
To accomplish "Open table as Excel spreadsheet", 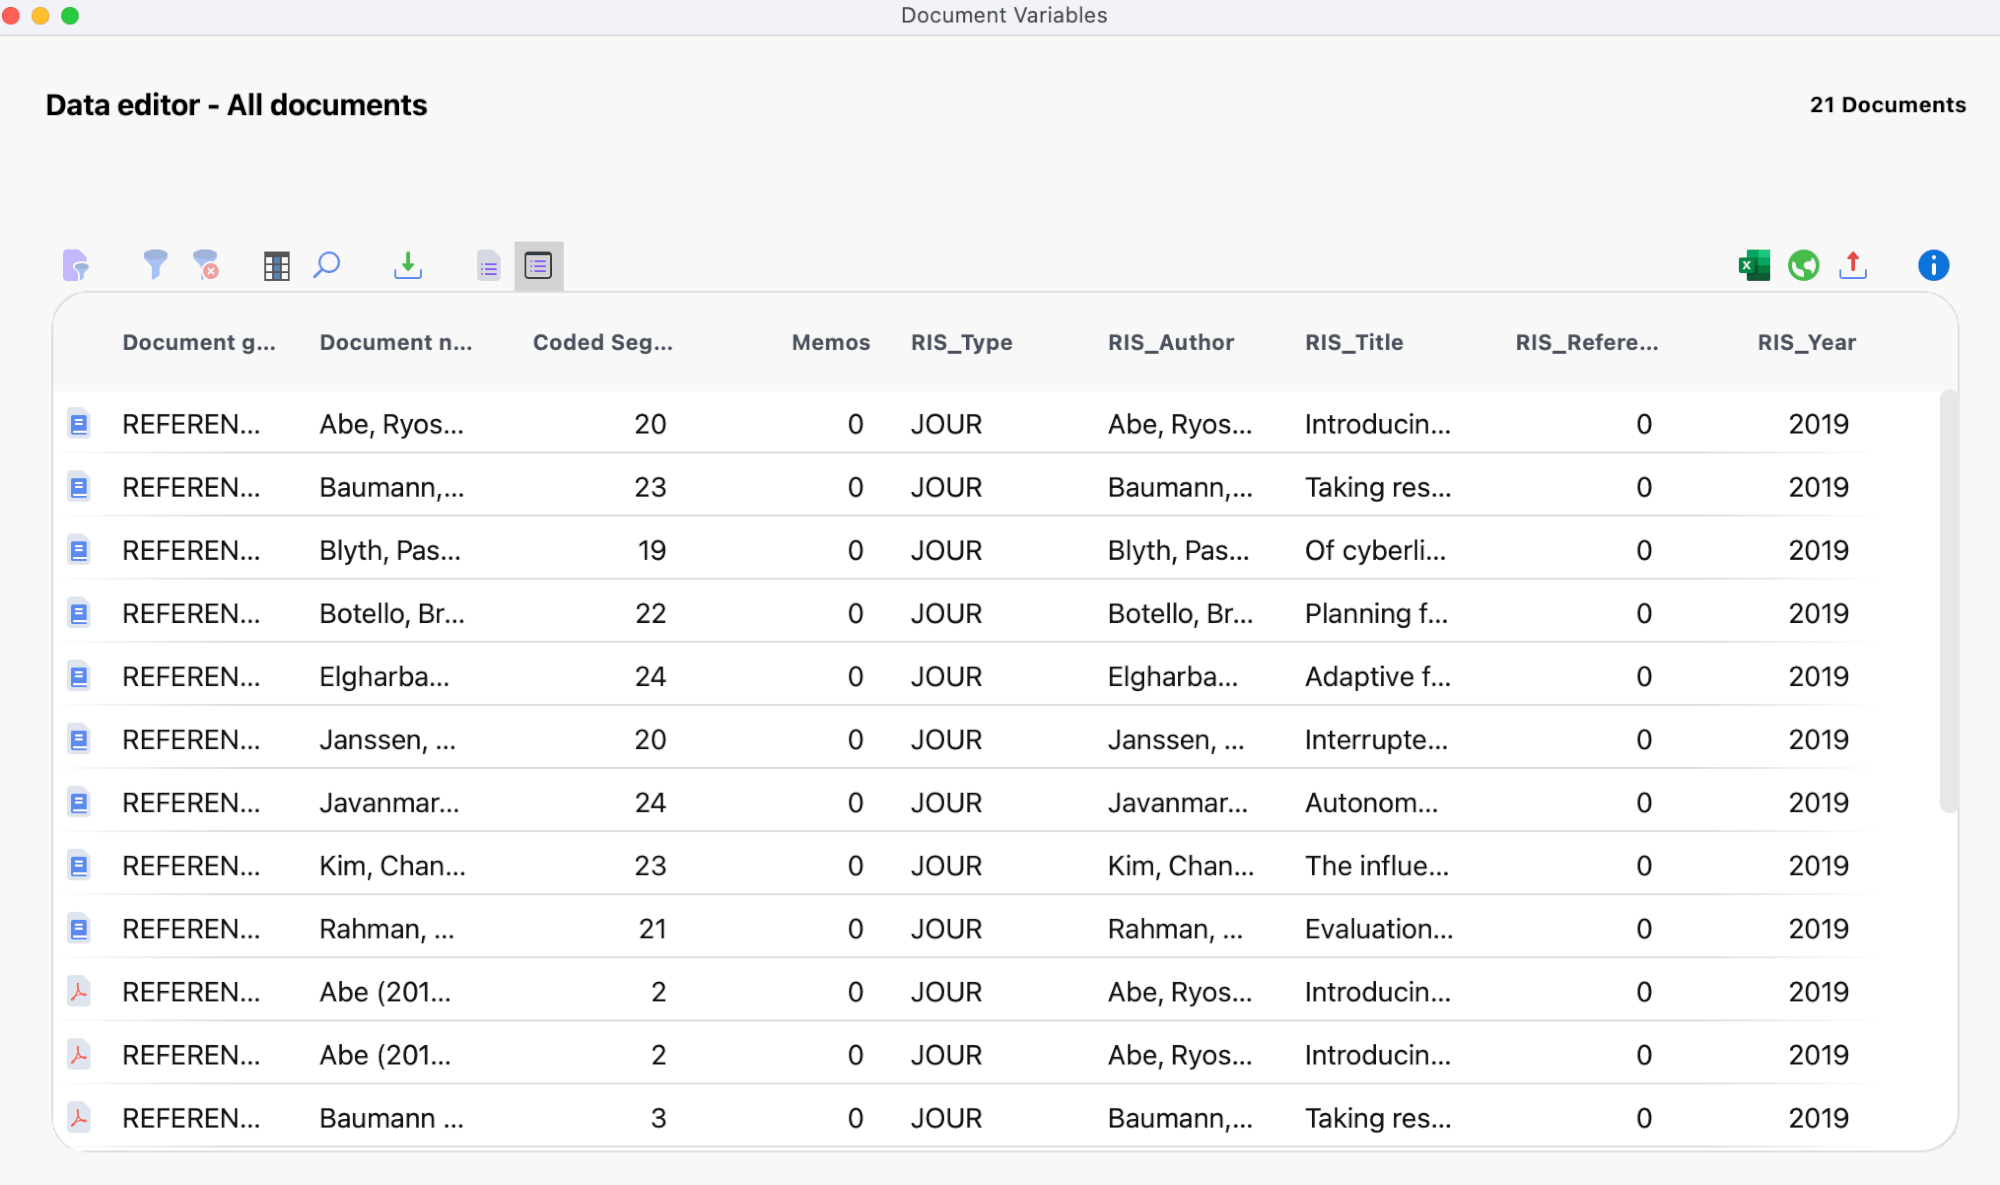I will tap(1754, 265).
